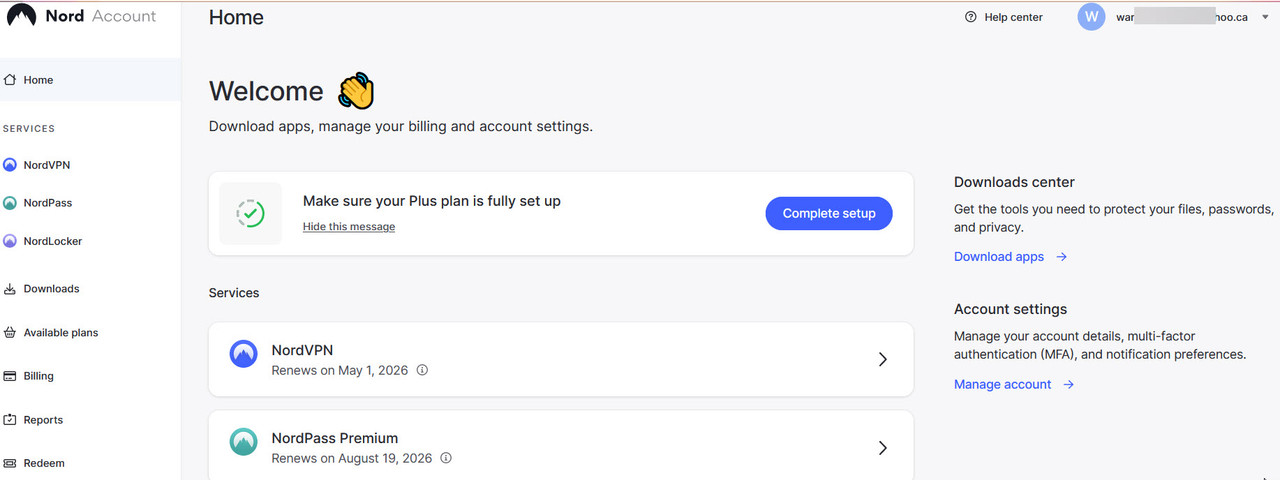Expand the NordPass Premium row chevron

(882, 447)
